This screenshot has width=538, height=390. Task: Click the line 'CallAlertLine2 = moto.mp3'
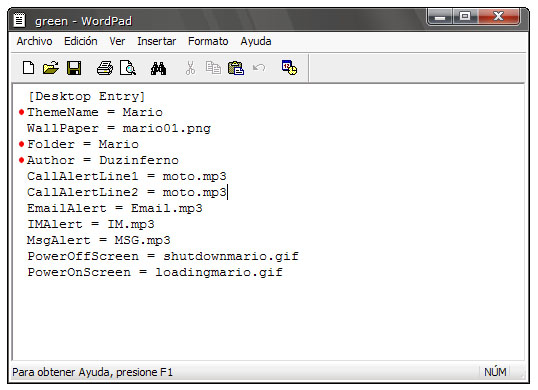[x=127, y=193]
